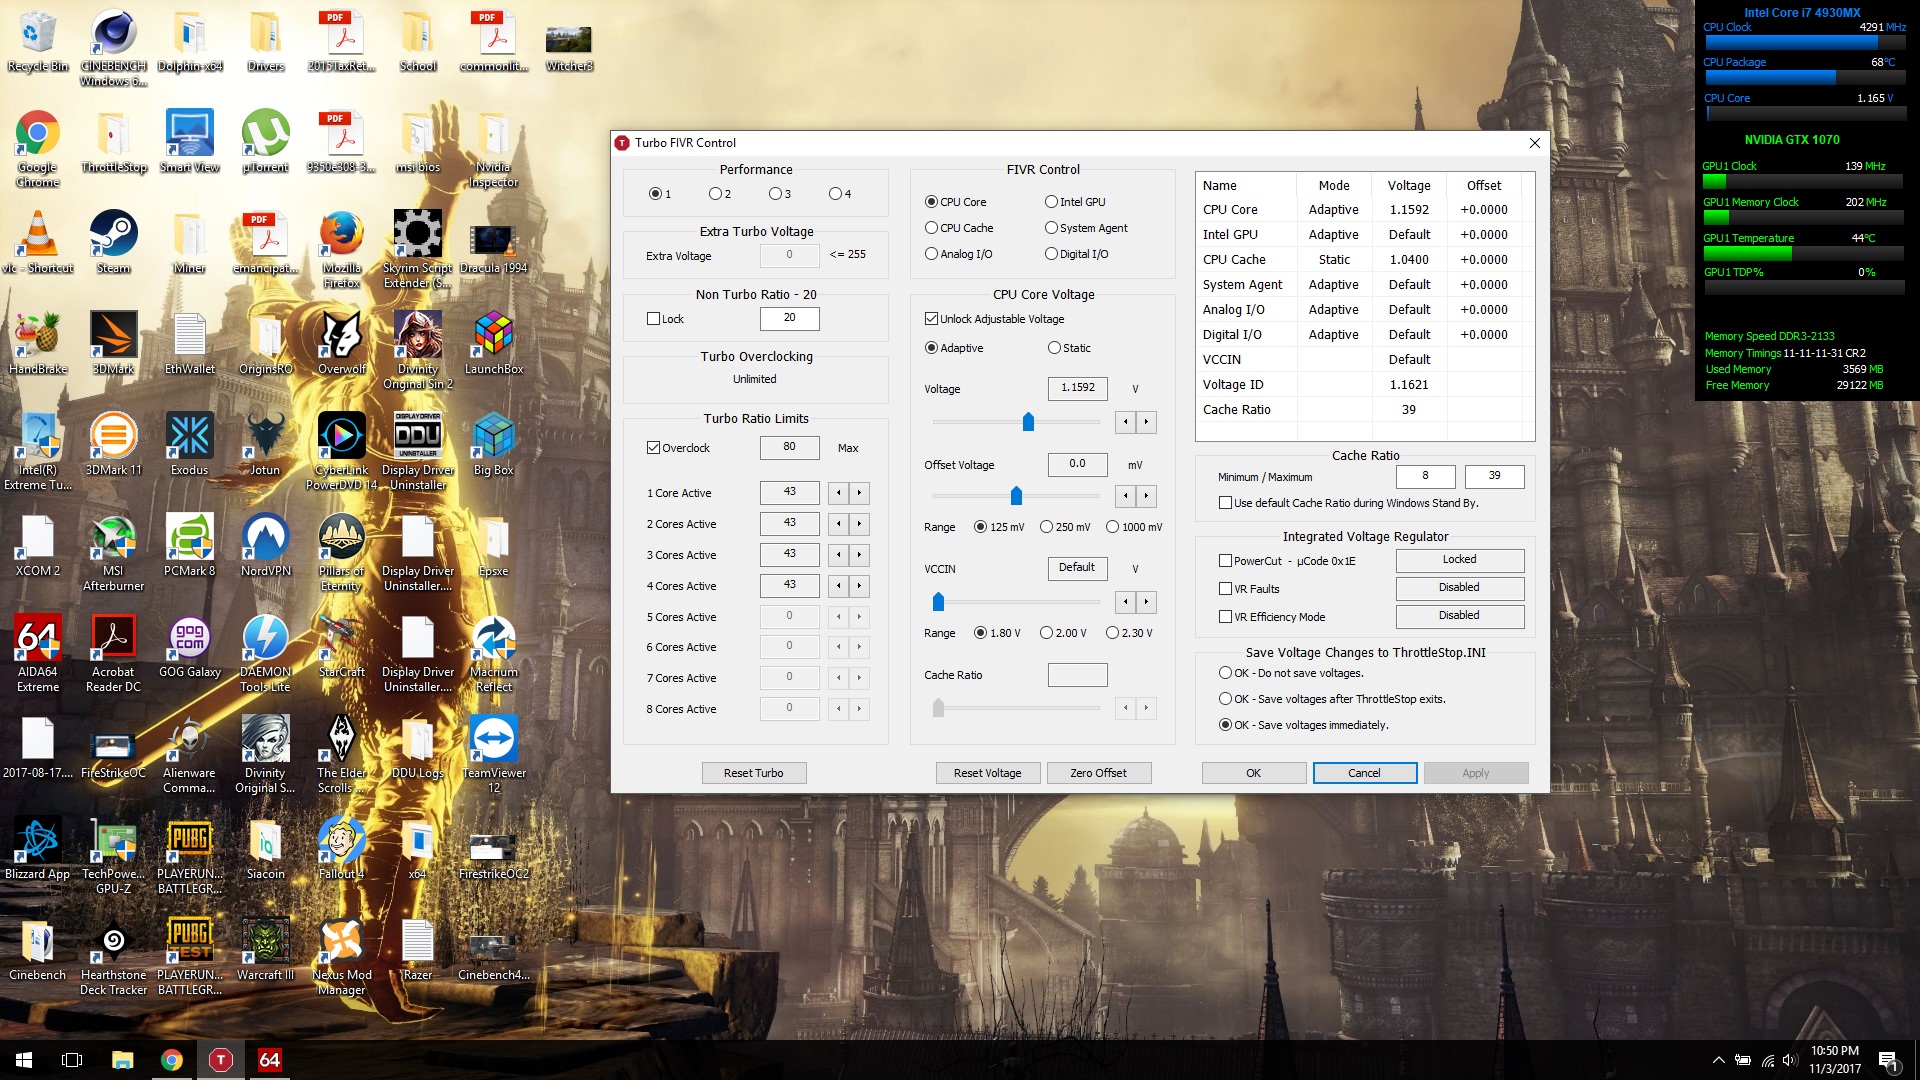This screenshot has width=1920, height=1080.
Task: Adjust the Offset Voltage slider
Action: coord(1016,496)
